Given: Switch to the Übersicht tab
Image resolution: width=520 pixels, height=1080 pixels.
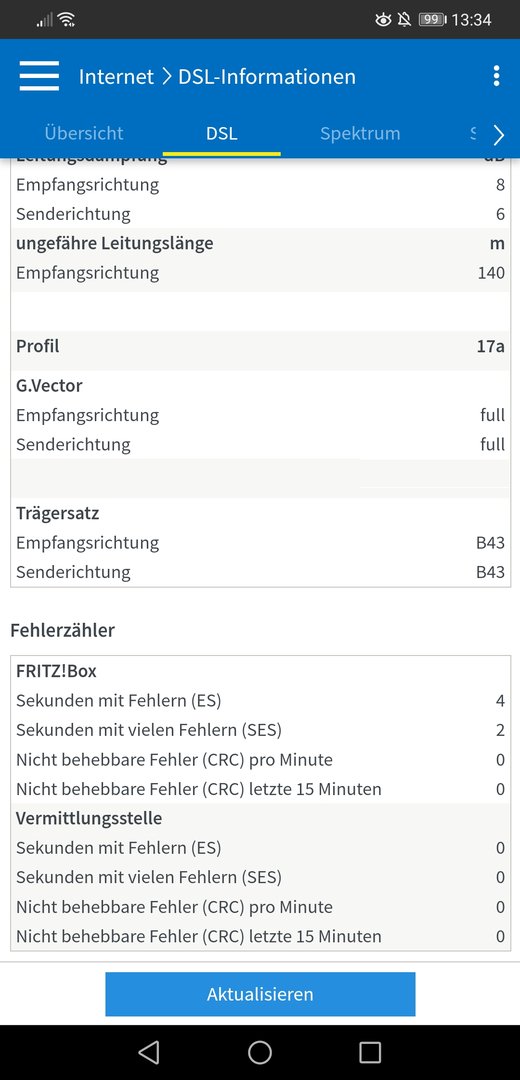Looking at the screenshot, I should click(84, 133).
